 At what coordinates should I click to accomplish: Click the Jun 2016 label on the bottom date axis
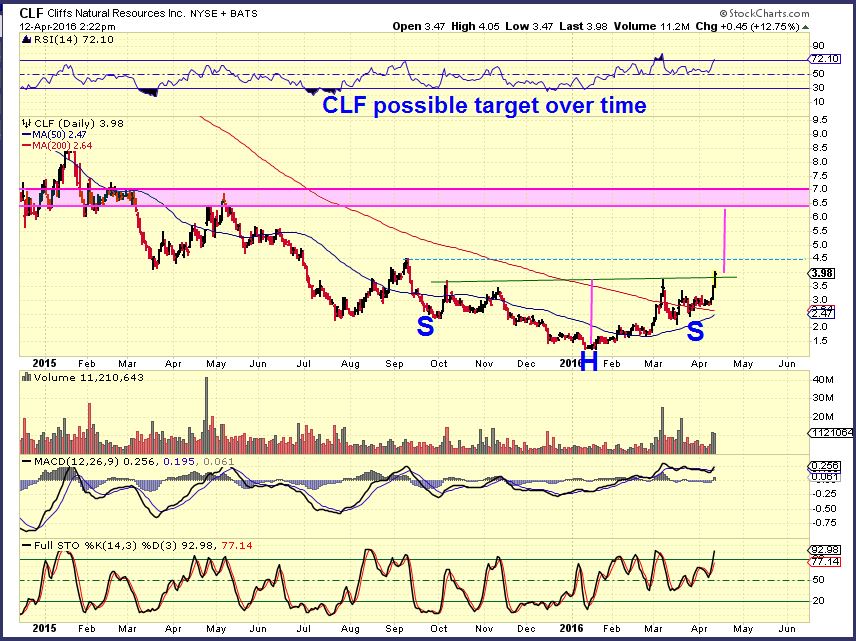click(x=787, y=628)
